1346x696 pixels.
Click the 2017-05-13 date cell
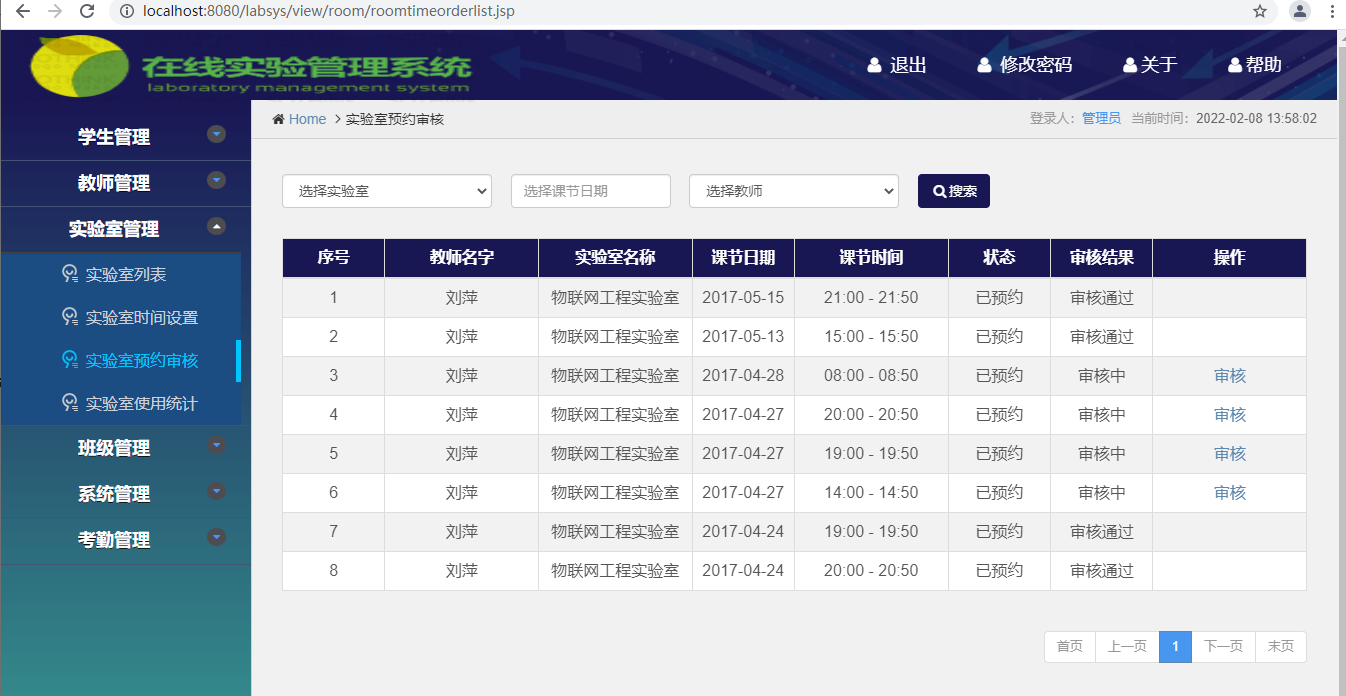[x=743, y=337]
